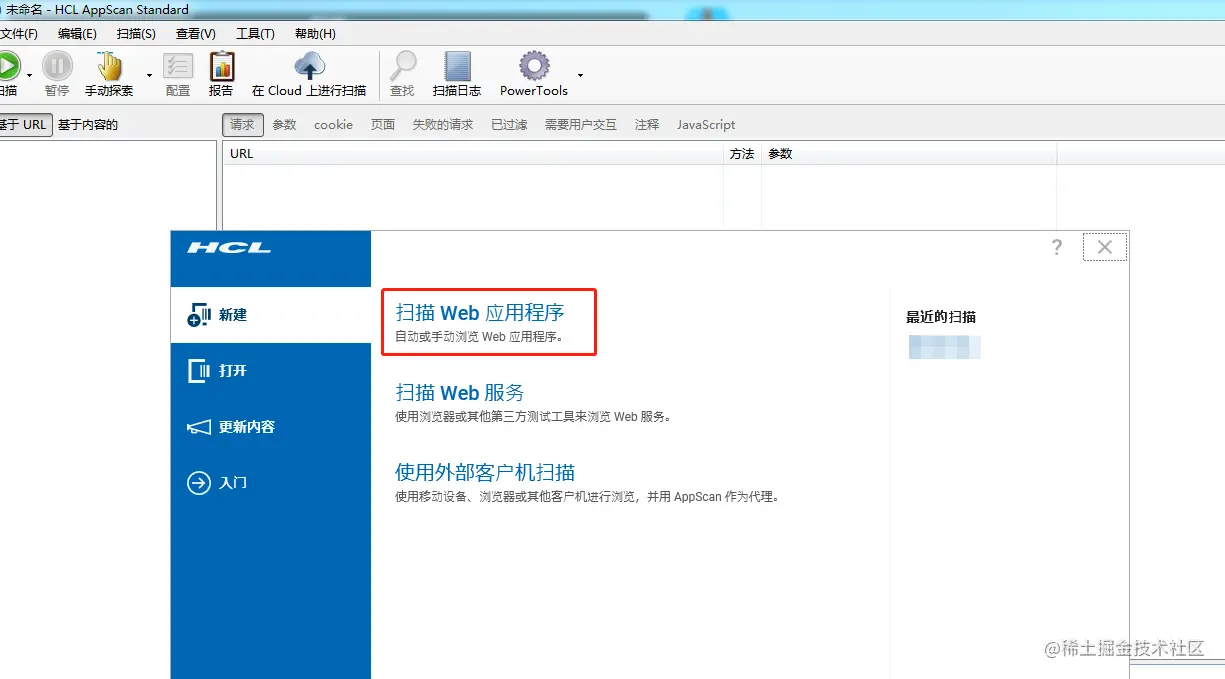Open the blurred recent scan entry
This screenshot has width=1225, height=679.
944,347
